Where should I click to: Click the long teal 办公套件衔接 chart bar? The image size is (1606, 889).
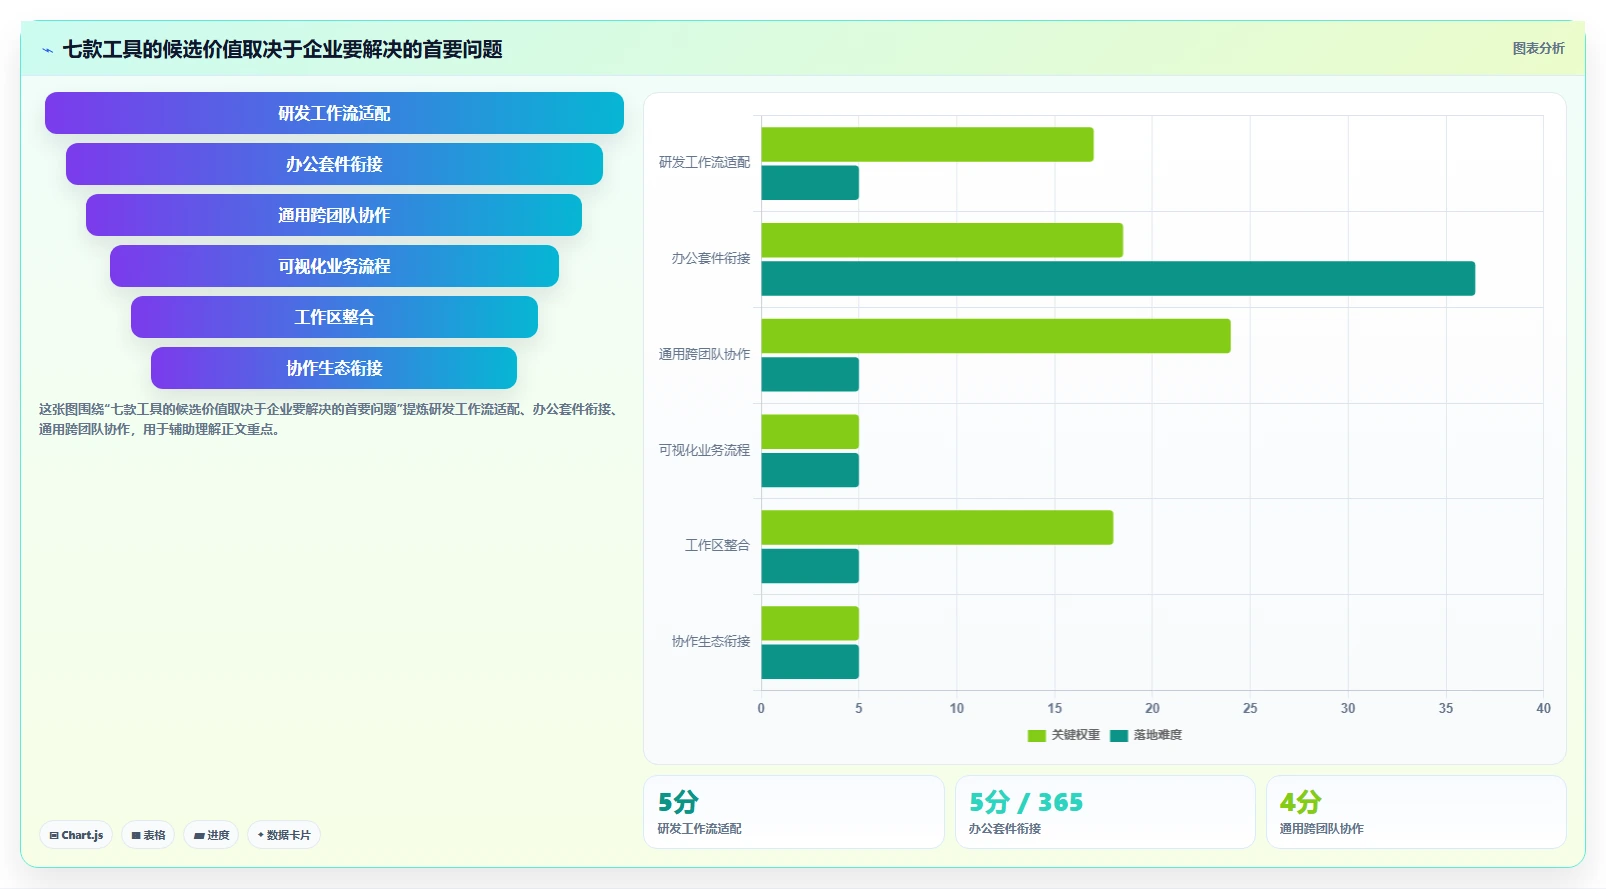point(1118,279)
